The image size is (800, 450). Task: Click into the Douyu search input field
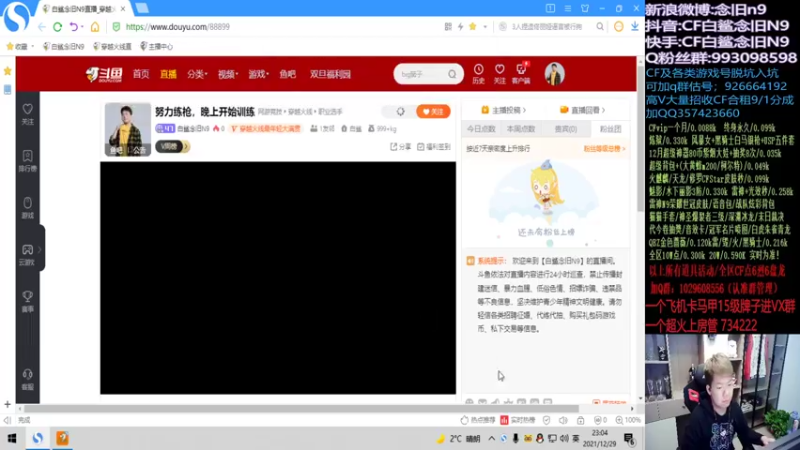point(421,74)
